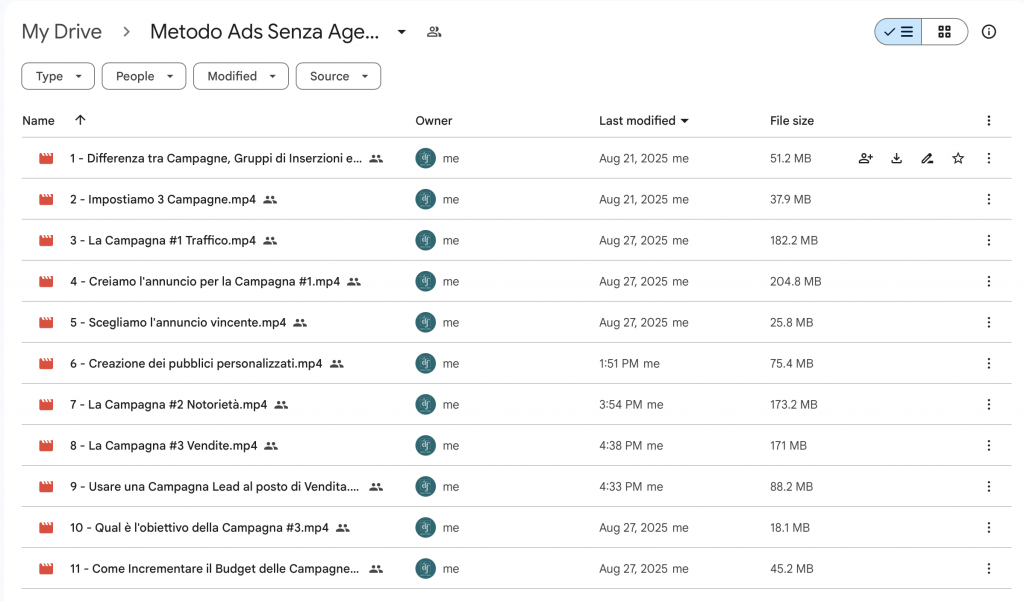1024x601 pixels.
Task: Open the view details info icon
Action: tap(989, 32)
